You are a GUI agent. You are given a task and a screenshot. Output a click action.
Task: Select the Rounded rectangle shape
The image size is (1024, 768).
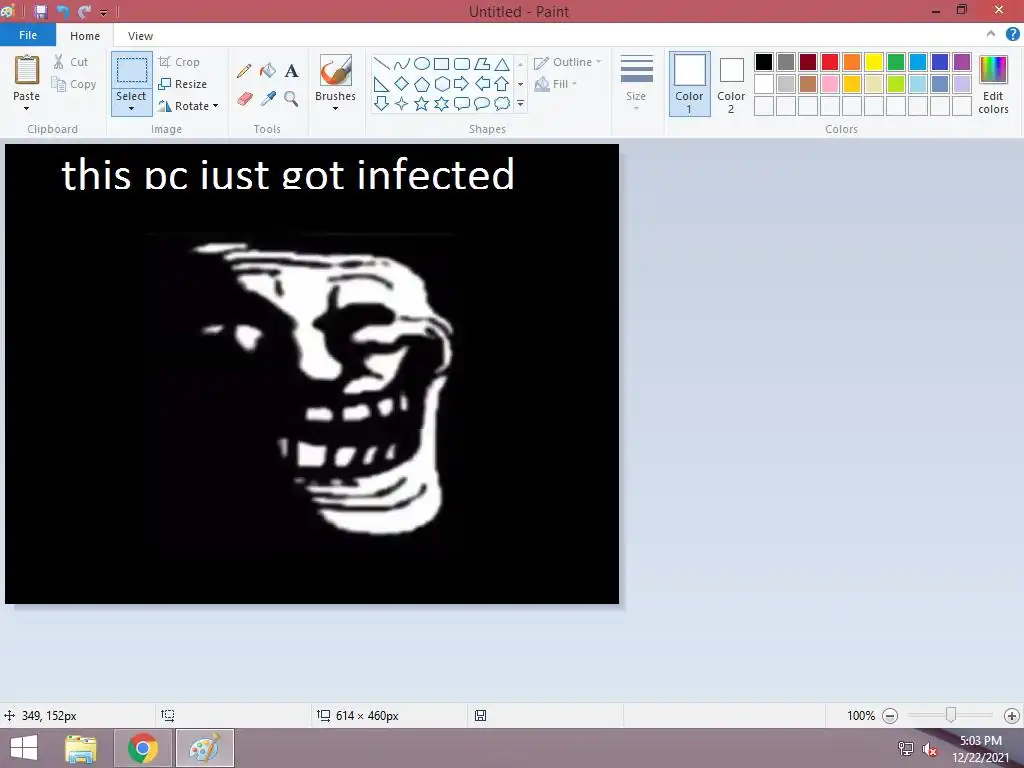[462, 63]
